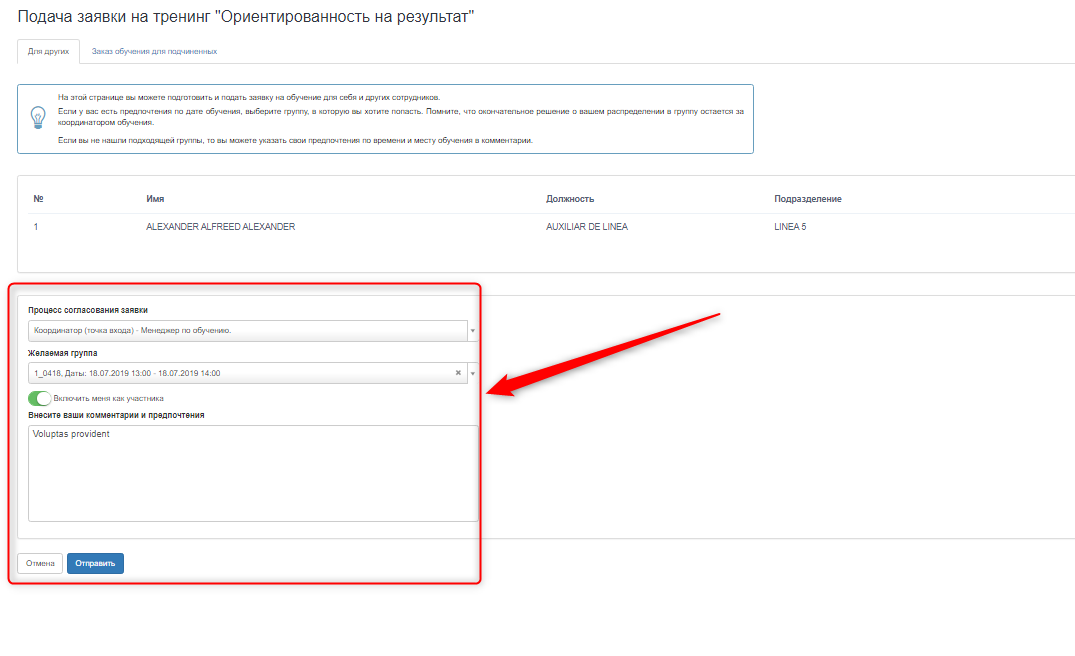Image resolution: width=1075 pixels, height=656 pixels.
Task: Click into the comments text area
Action: click(252, 474)
